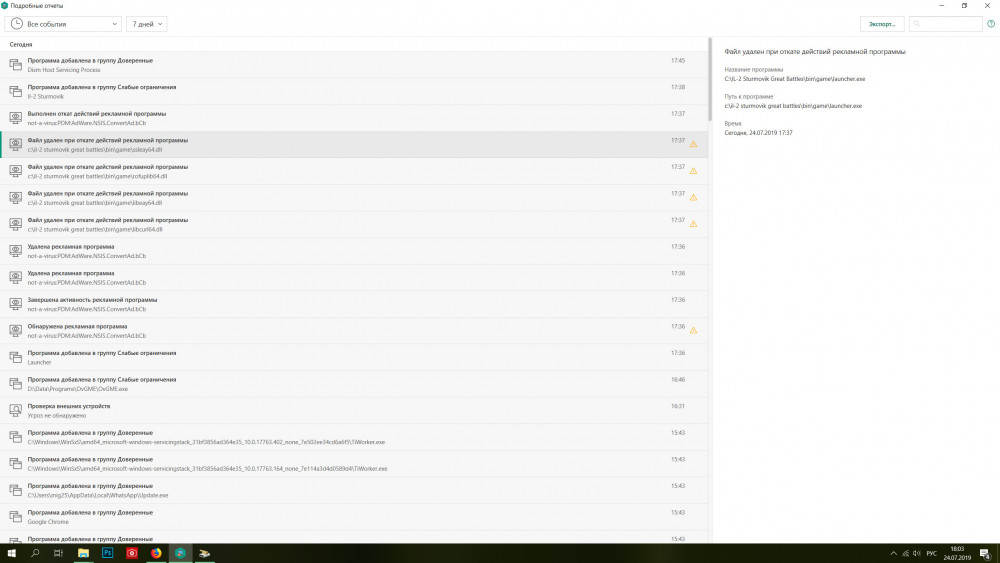Click monitor icon of rofuplib64.dll row
1000x563 pixels.
coord(15,171)
